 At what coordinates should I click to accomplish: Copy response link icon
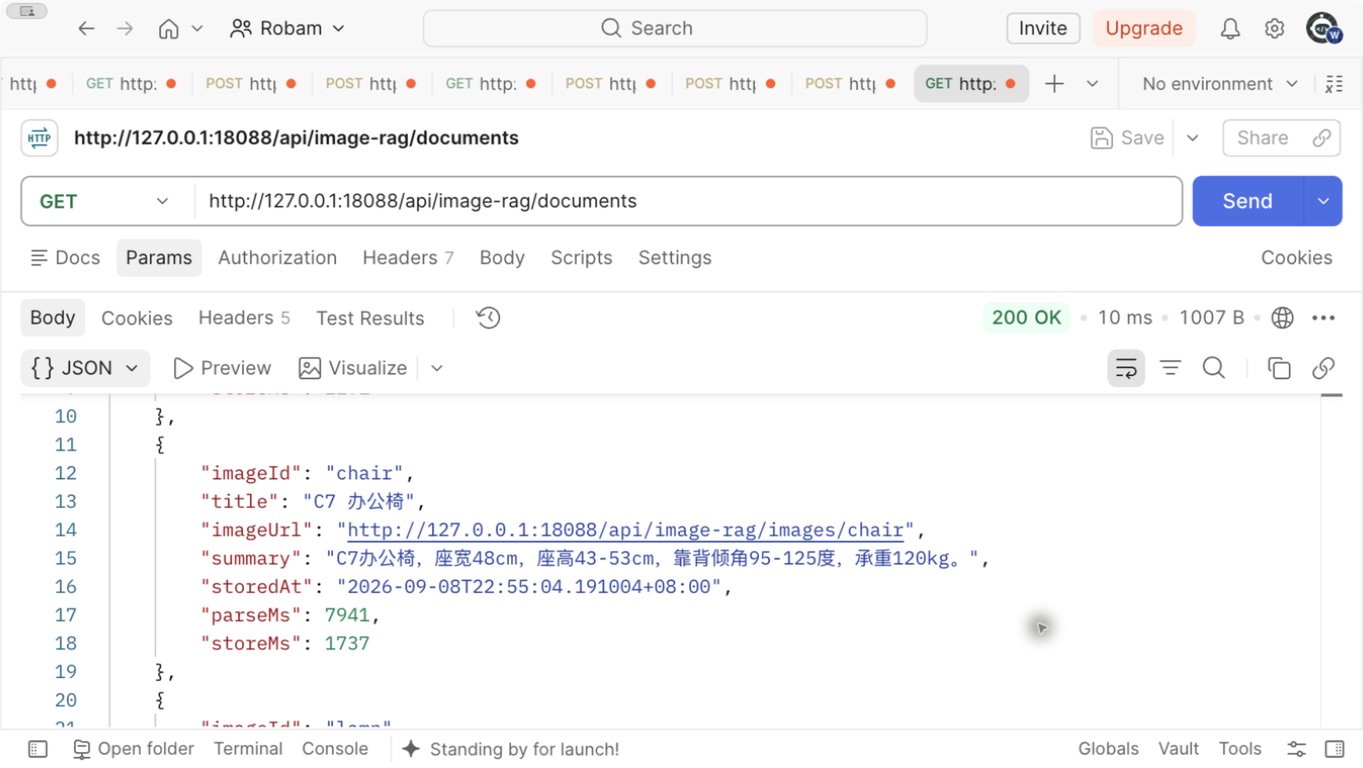click(x=1323, y=368)
